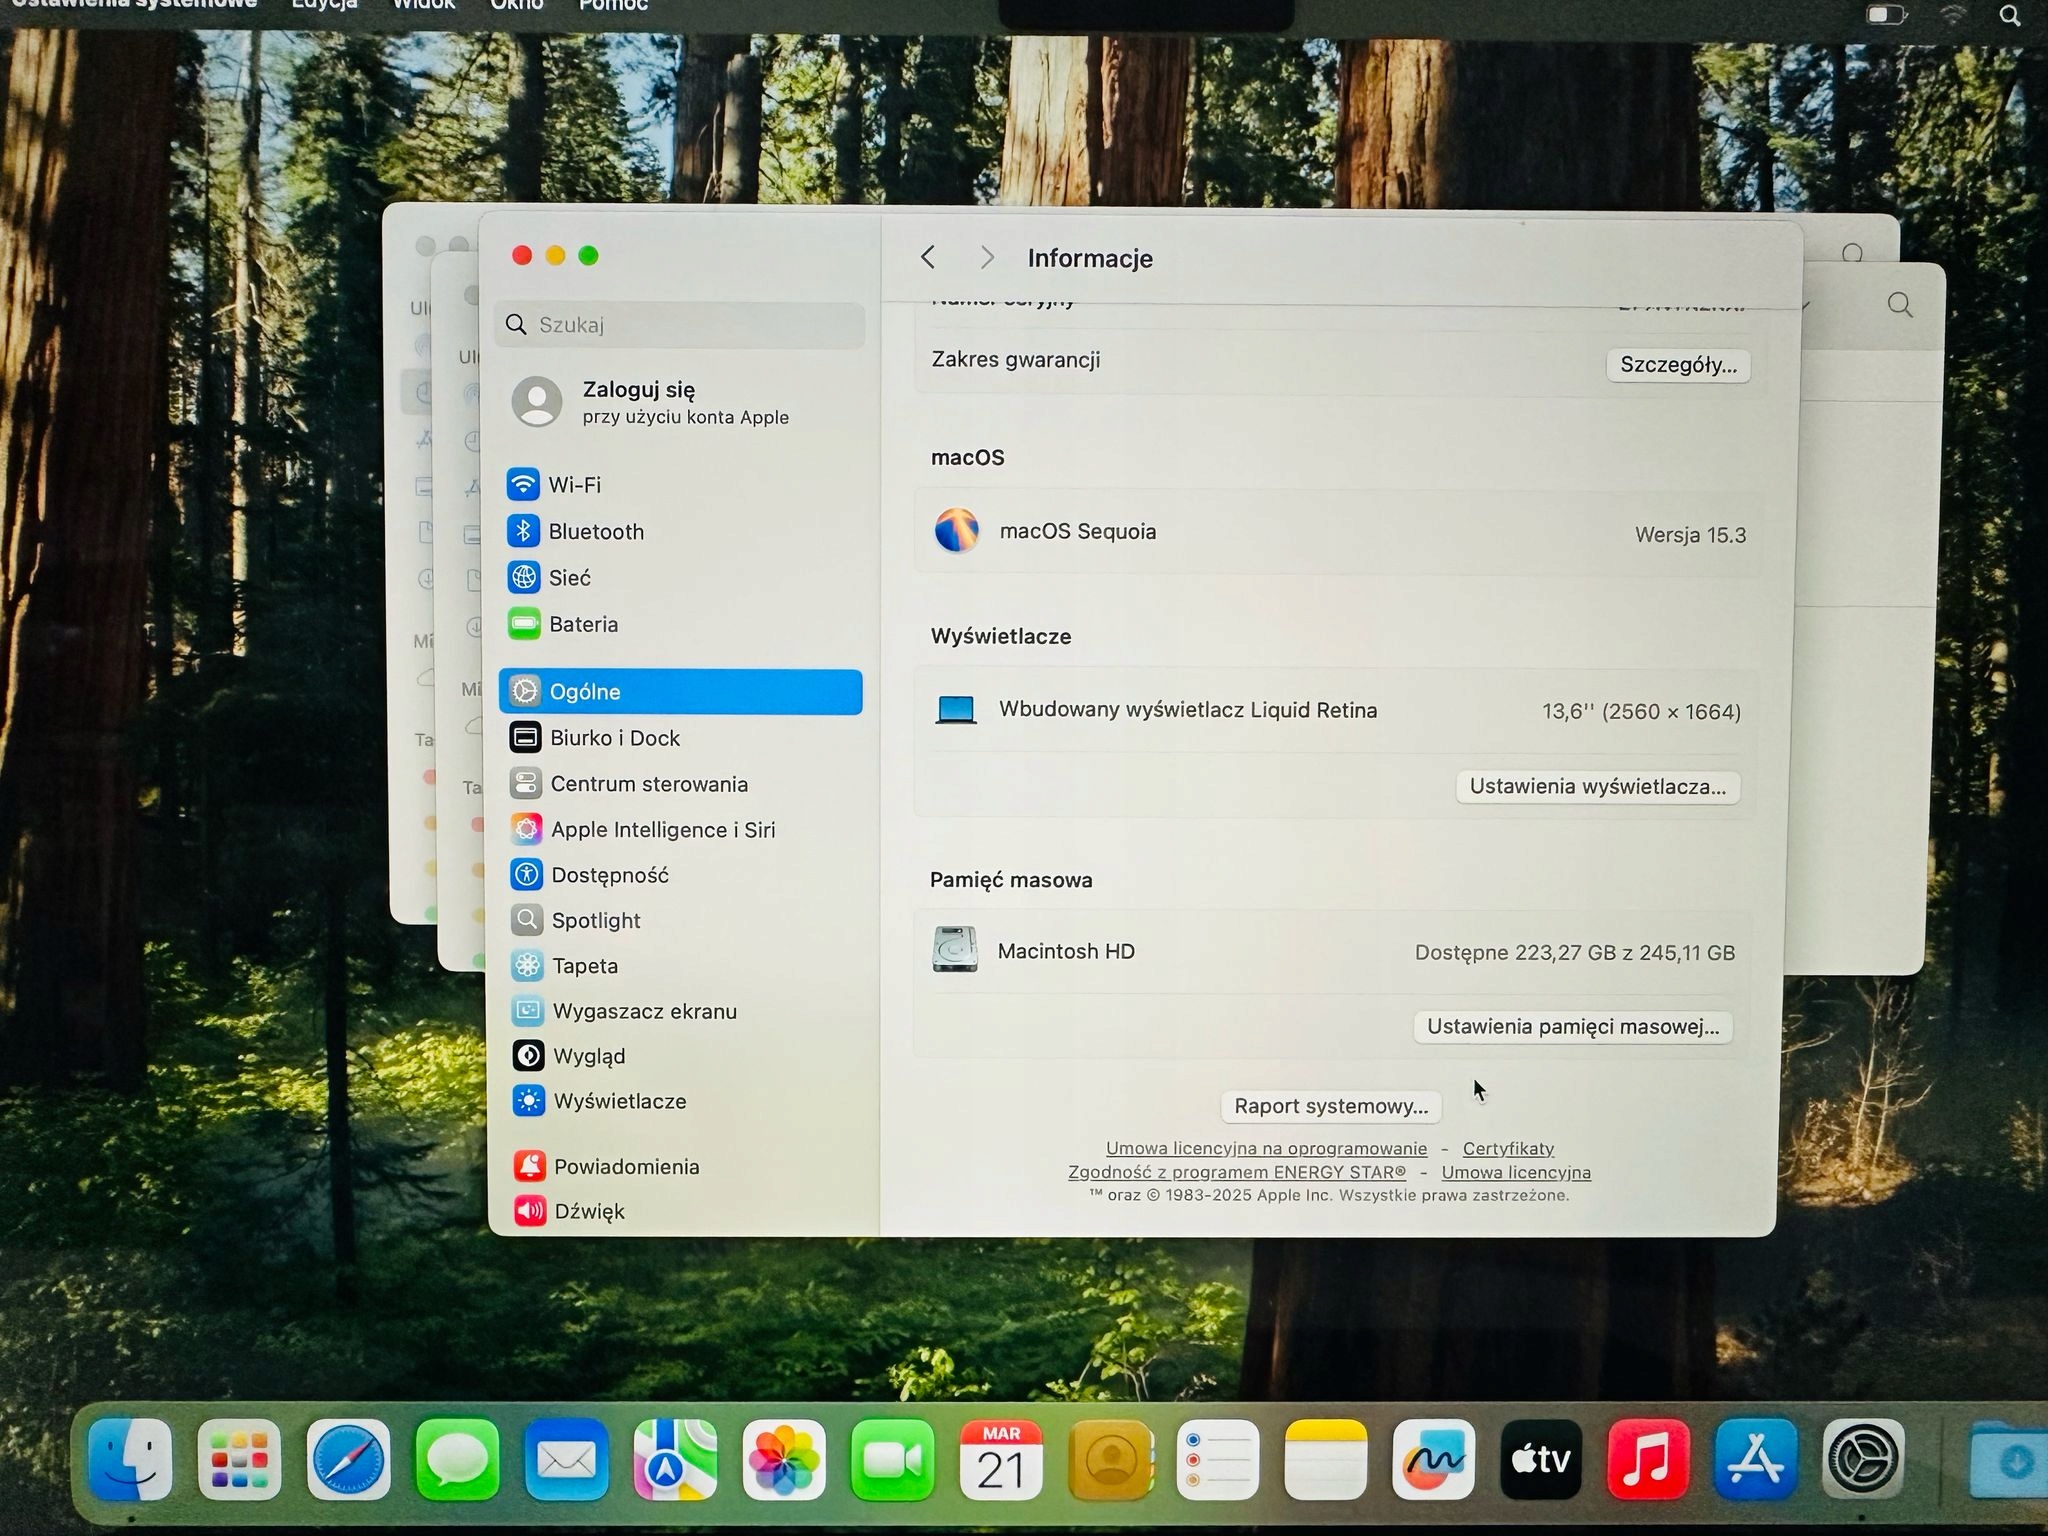Open the Okno menu
Screen dimensions: 2048x1536
(x=517, y=5)
